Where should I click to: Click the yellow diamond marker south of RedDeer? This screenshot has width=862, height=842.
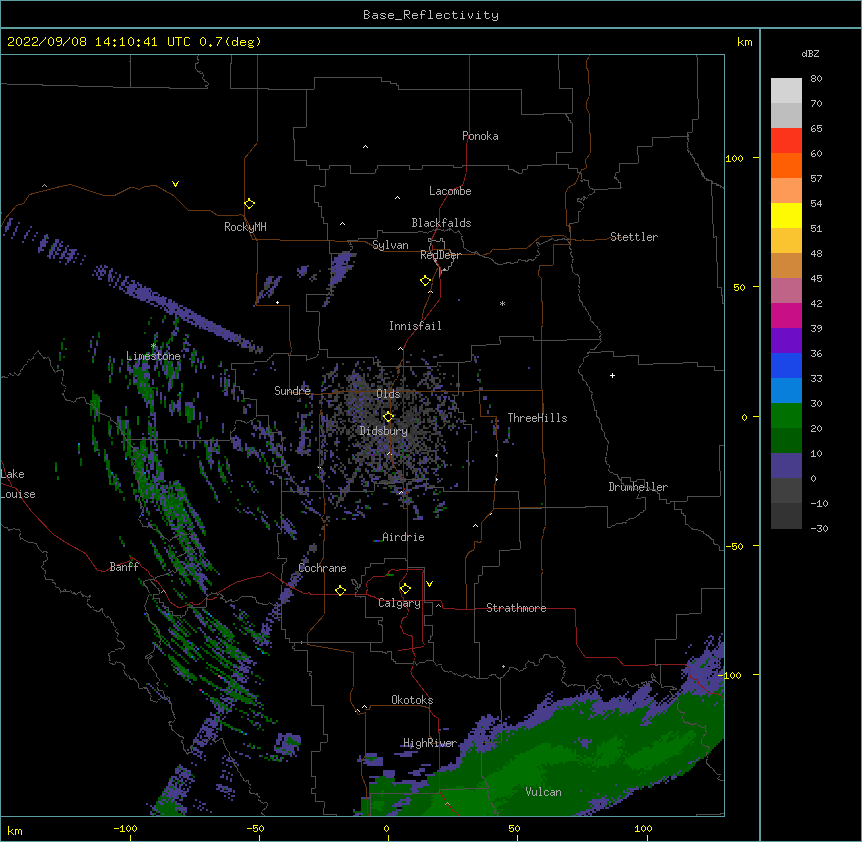click(426, 281)
